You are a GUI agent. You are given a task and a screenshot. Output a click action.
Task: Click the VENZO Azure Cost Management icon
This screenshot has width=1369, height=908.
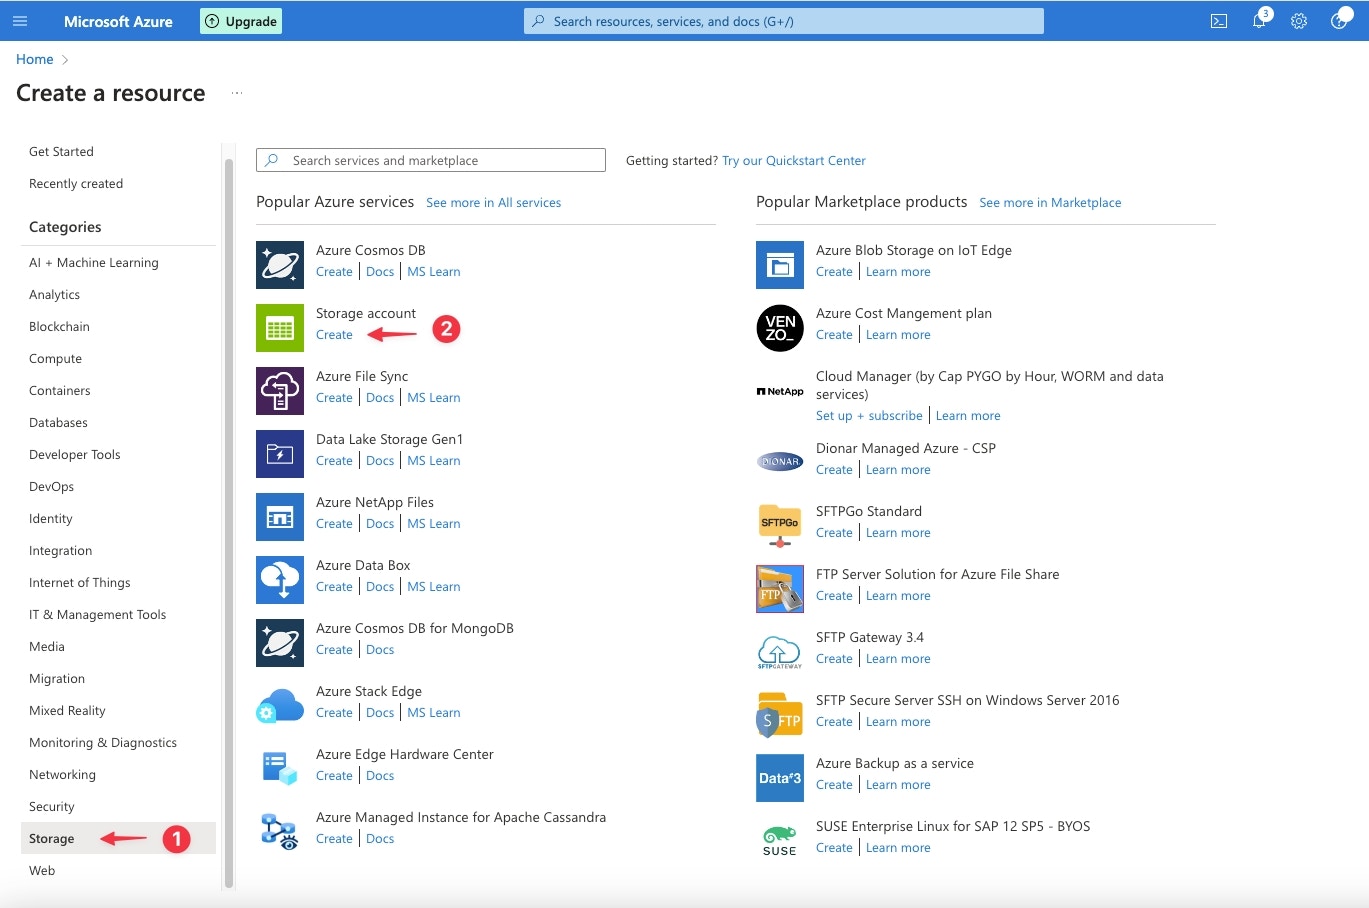(x=780, y=328)
